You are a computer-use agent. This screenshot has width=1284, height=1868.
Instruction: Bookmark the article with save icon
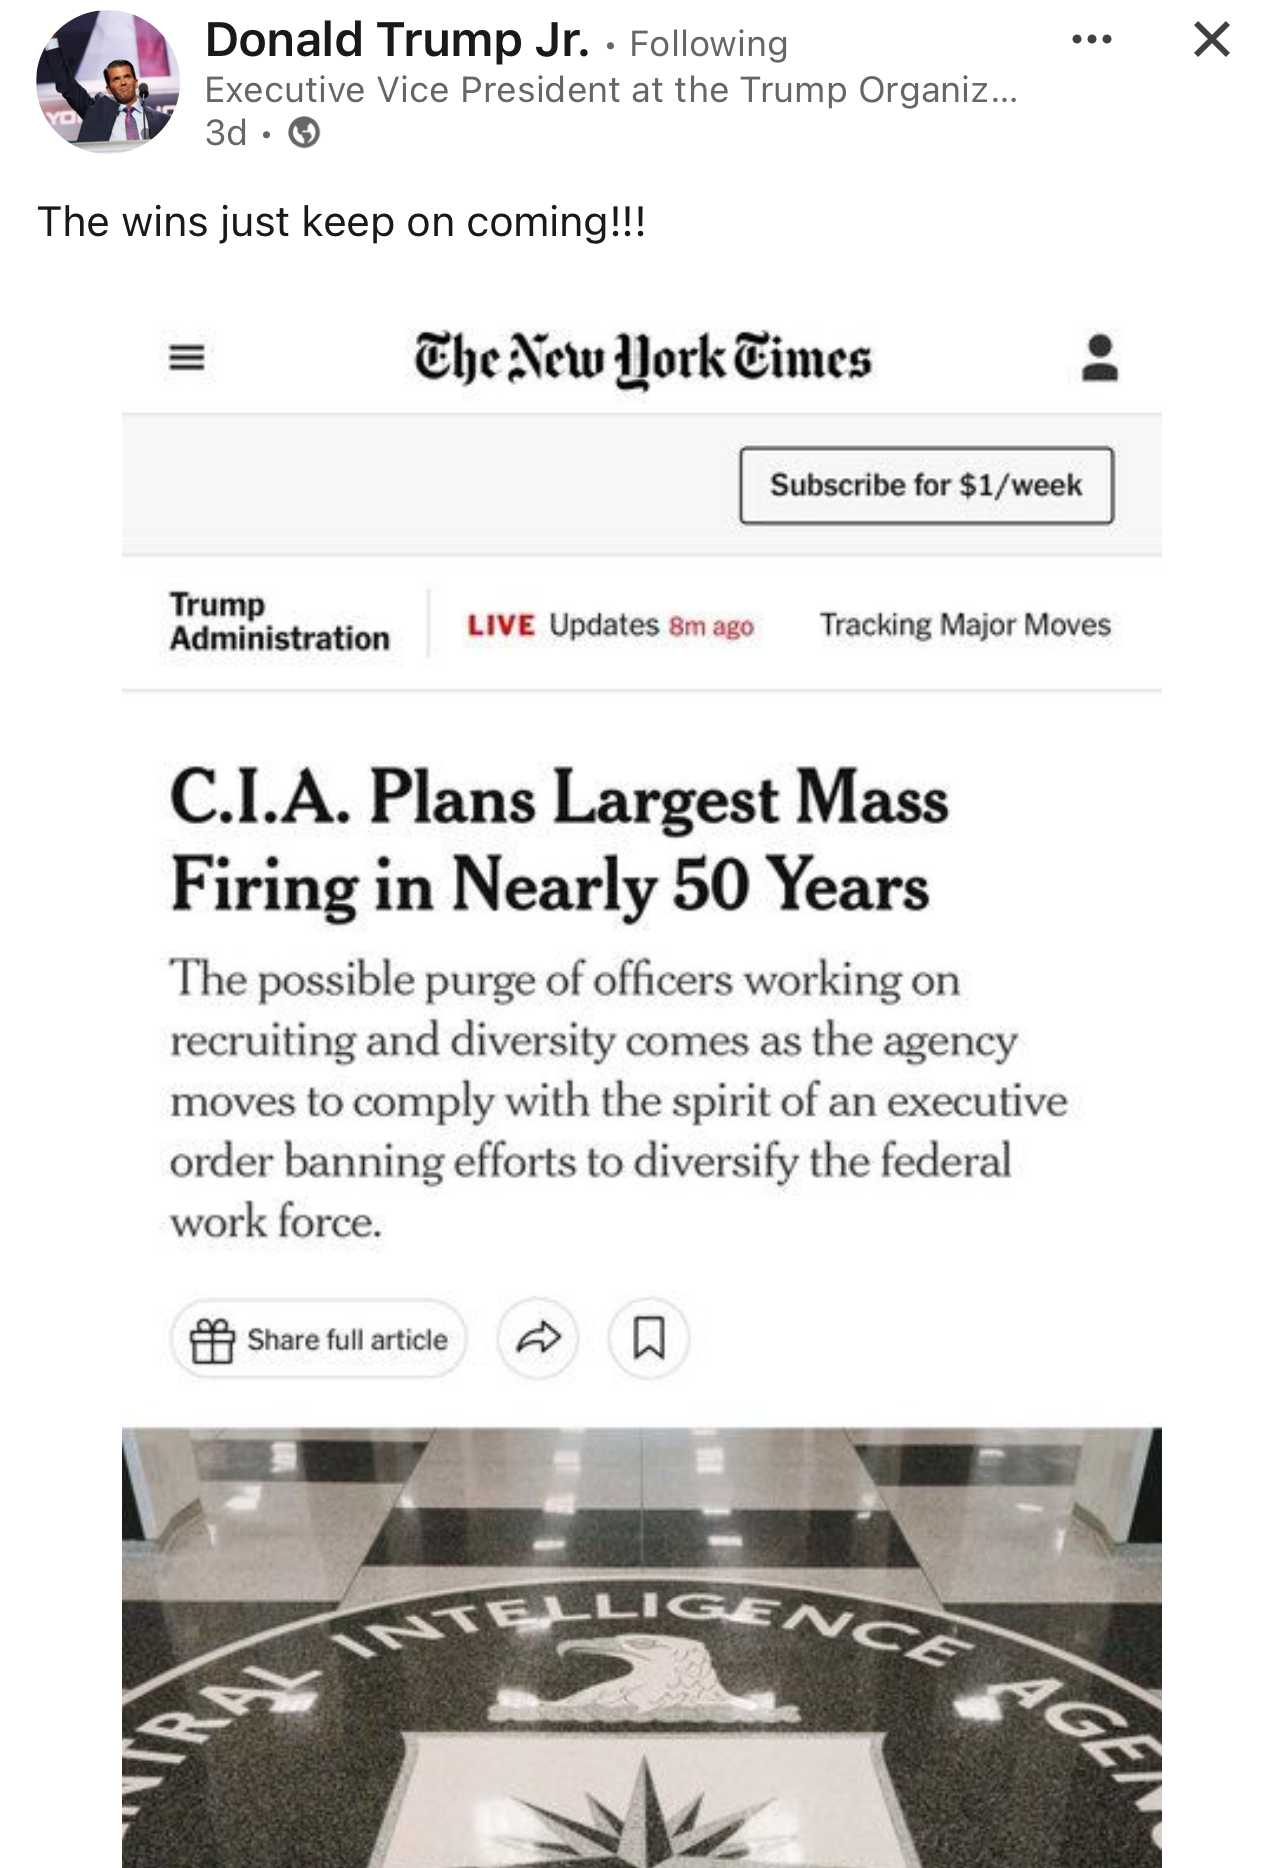click(x=649, y=1338)
